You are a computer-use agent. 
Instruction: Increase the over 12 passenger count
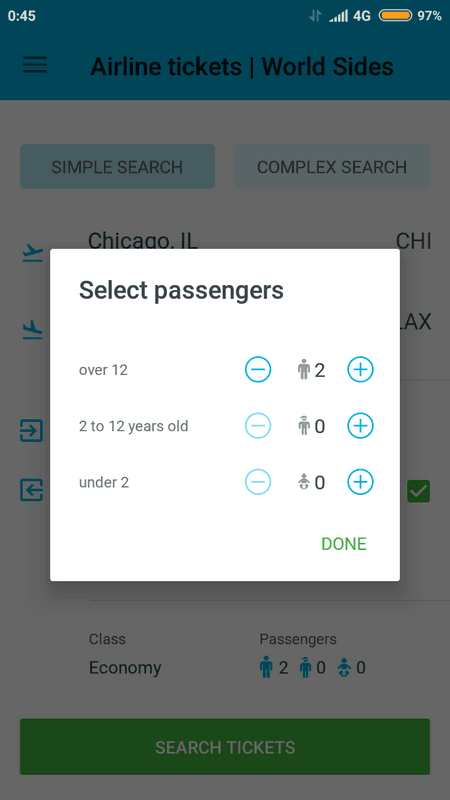(x=360, y=369)
